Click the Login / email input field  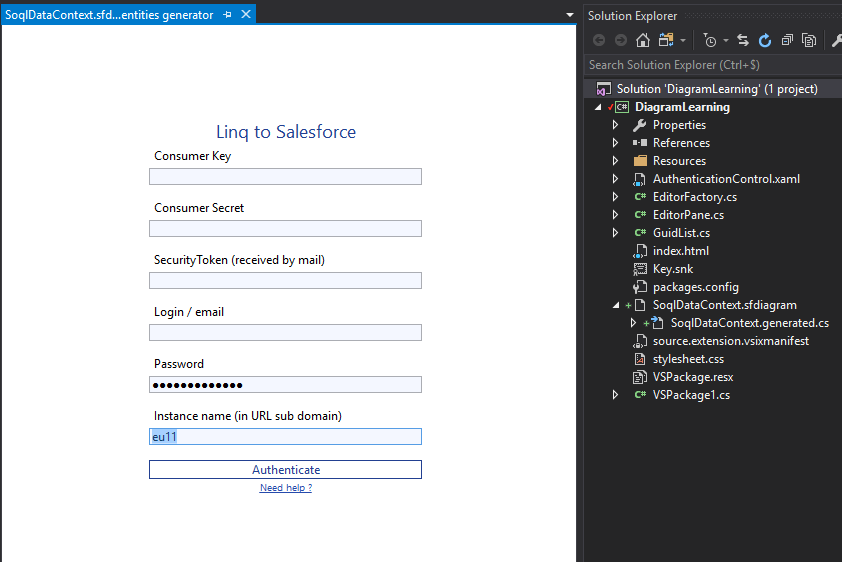point(285,333)
